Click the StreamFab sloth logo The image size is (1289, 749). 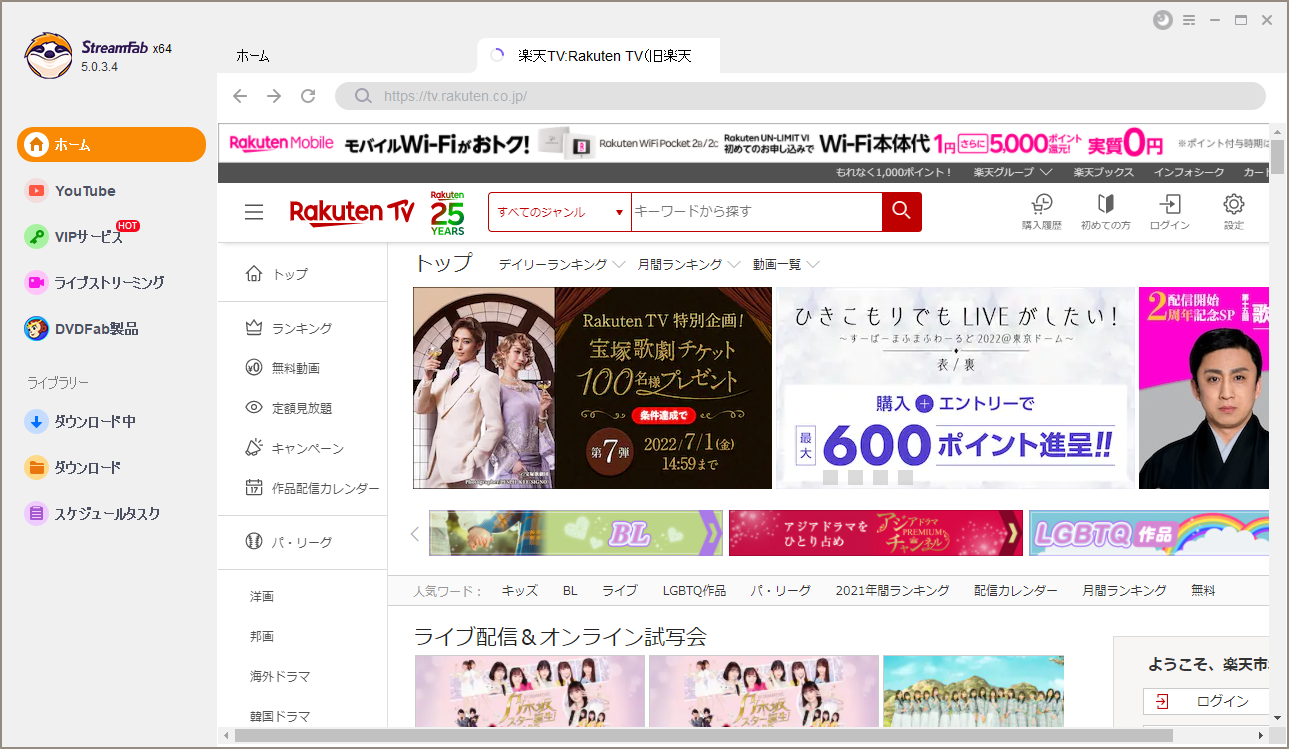49,56
